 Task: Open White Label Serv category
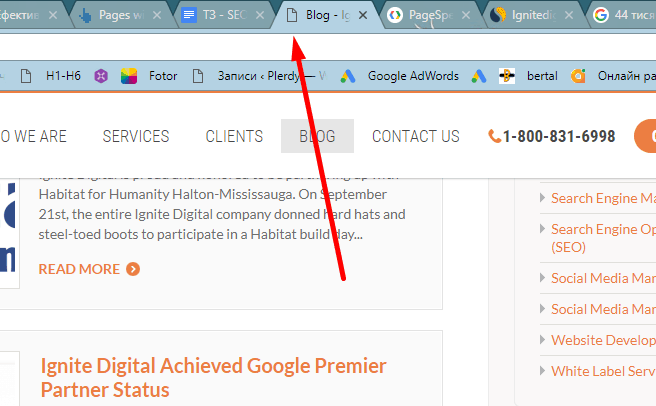point(603,371)
